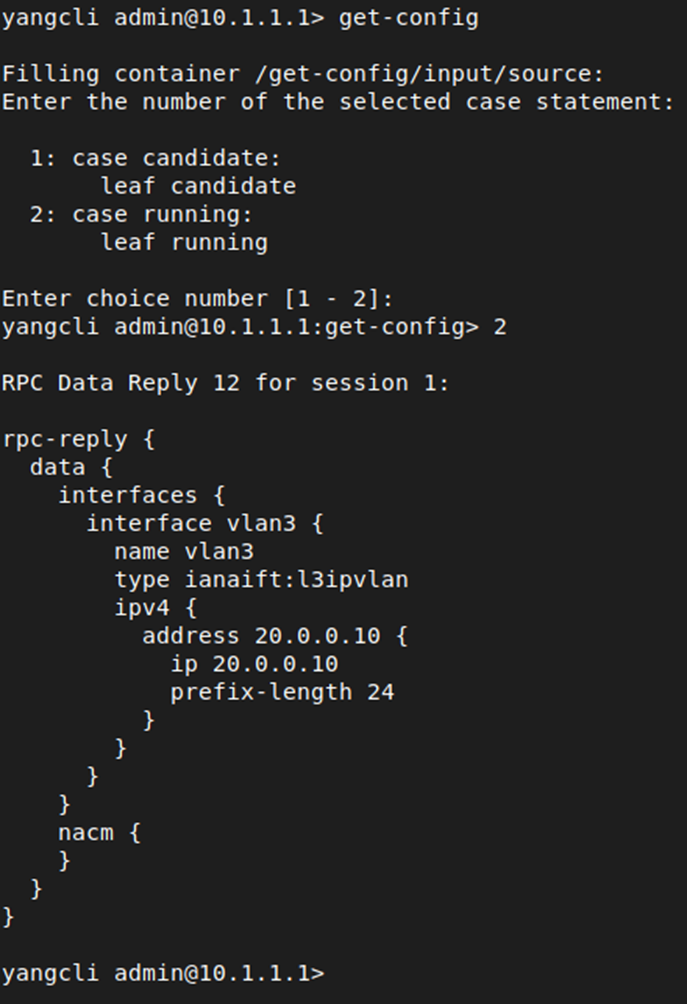Click the "leaf running" text

pos(184,242)
